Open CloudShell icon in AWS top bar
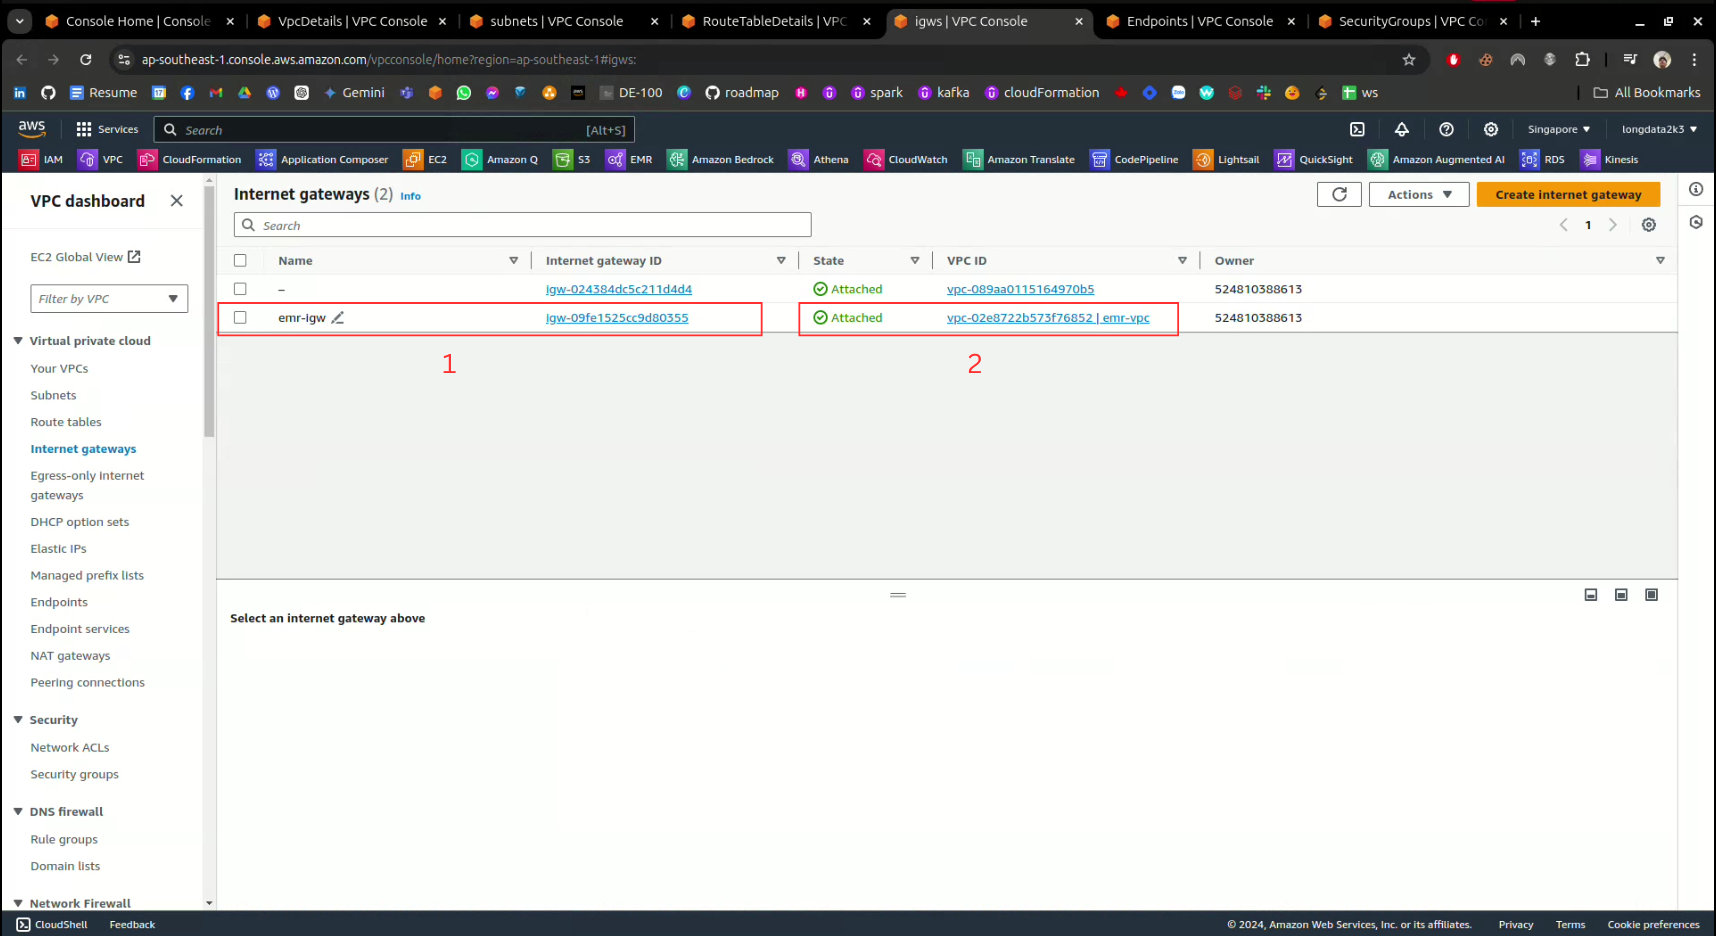Image resolution: width=1716 pixels, height=936 pixels. click(x=1357, y=129)
